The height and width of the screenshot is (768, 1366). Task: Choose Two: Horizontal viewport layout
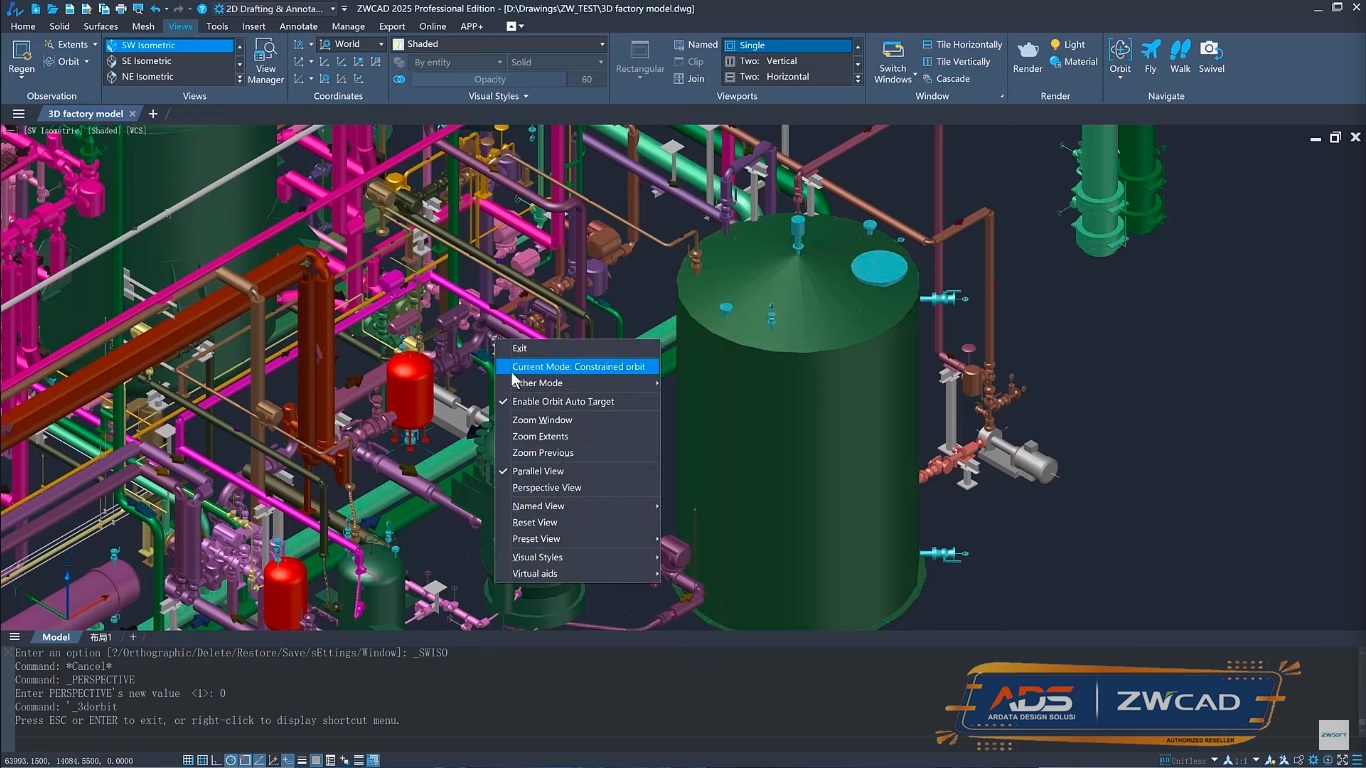tap(789, 77)
